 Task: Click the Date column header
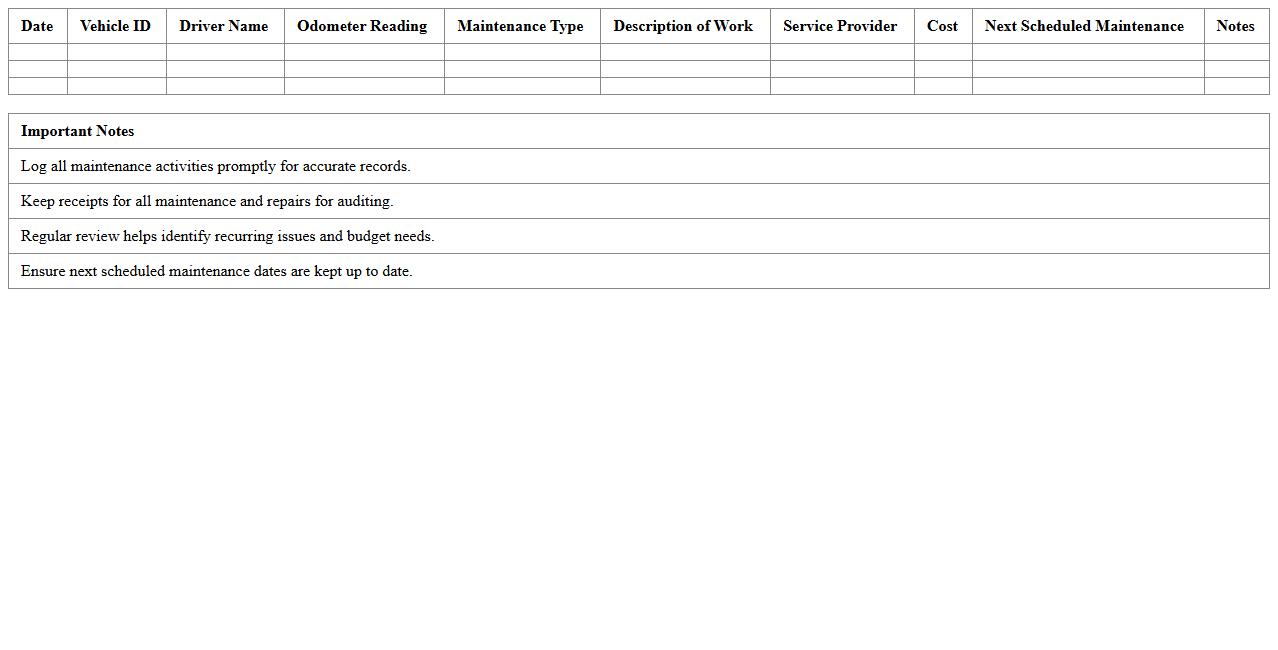37,26
